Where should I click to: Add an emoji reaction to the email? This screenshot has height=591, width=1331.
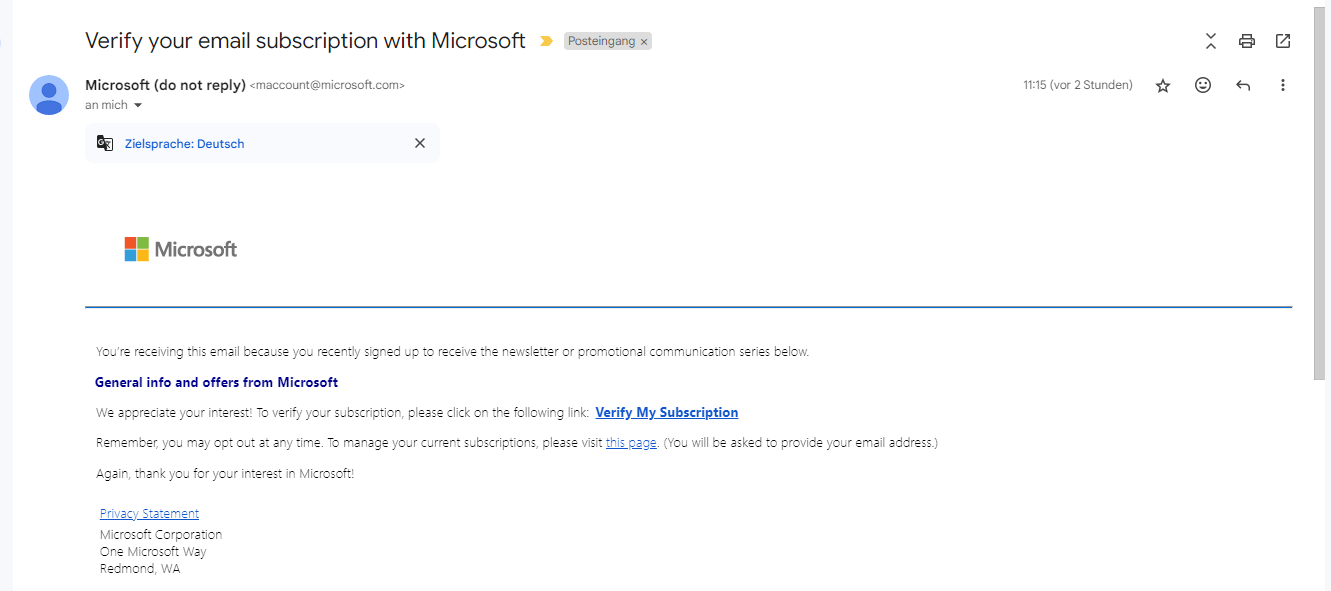pos(1203,86)
